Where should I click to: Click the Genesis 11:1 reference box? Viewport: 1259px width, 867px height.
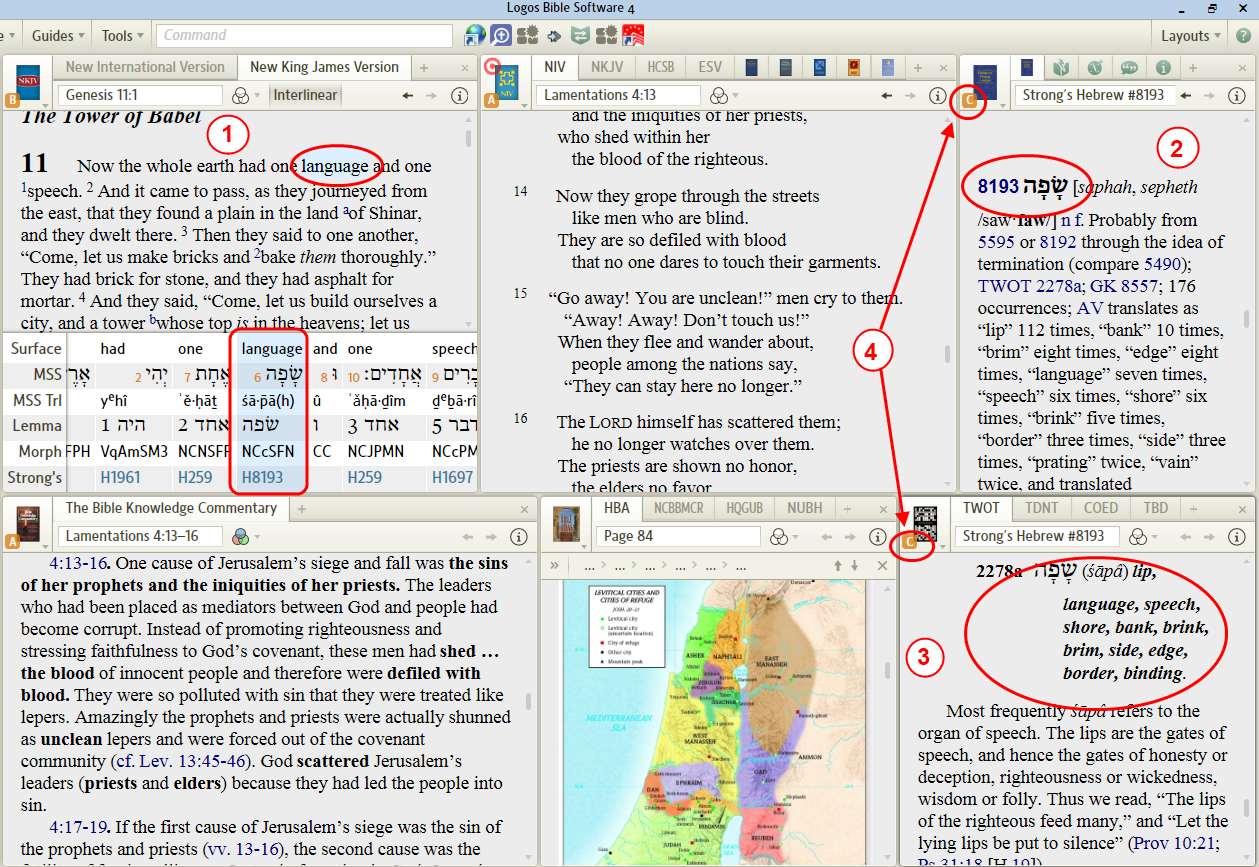[x=140, y=95]
